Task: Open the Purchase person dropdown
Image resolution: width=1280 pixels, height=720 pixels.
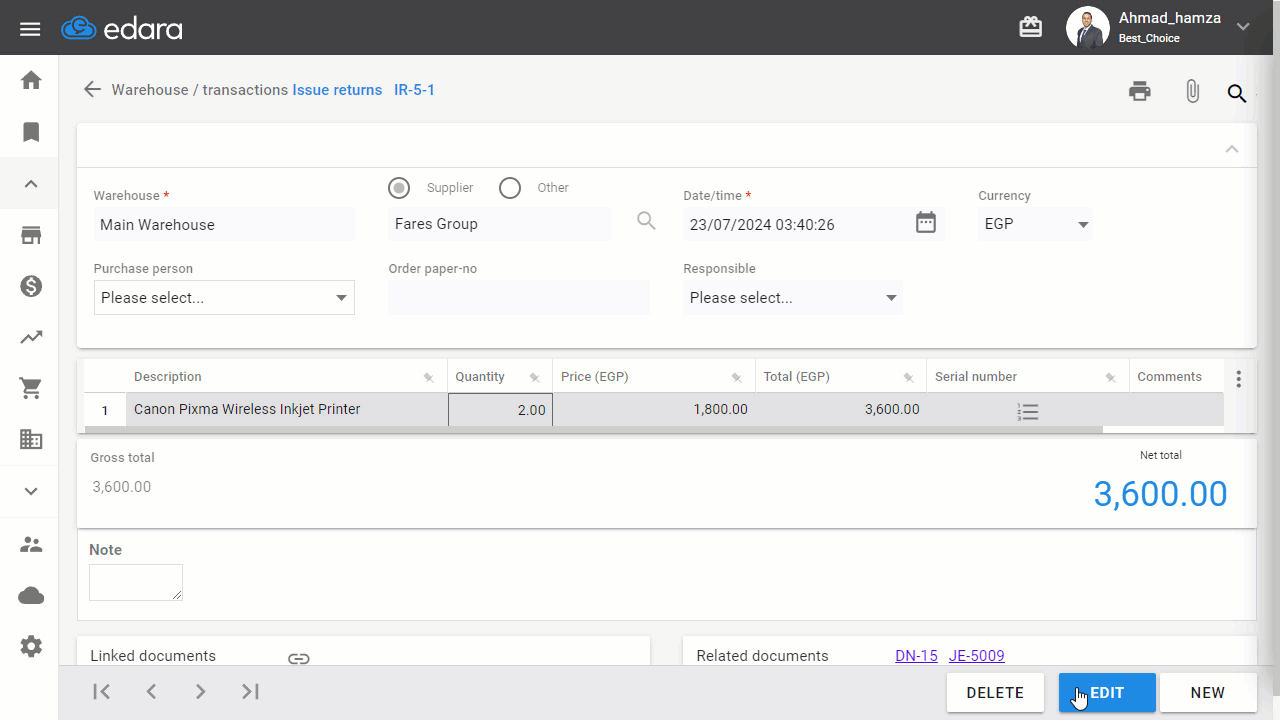Action: (224, 298)
